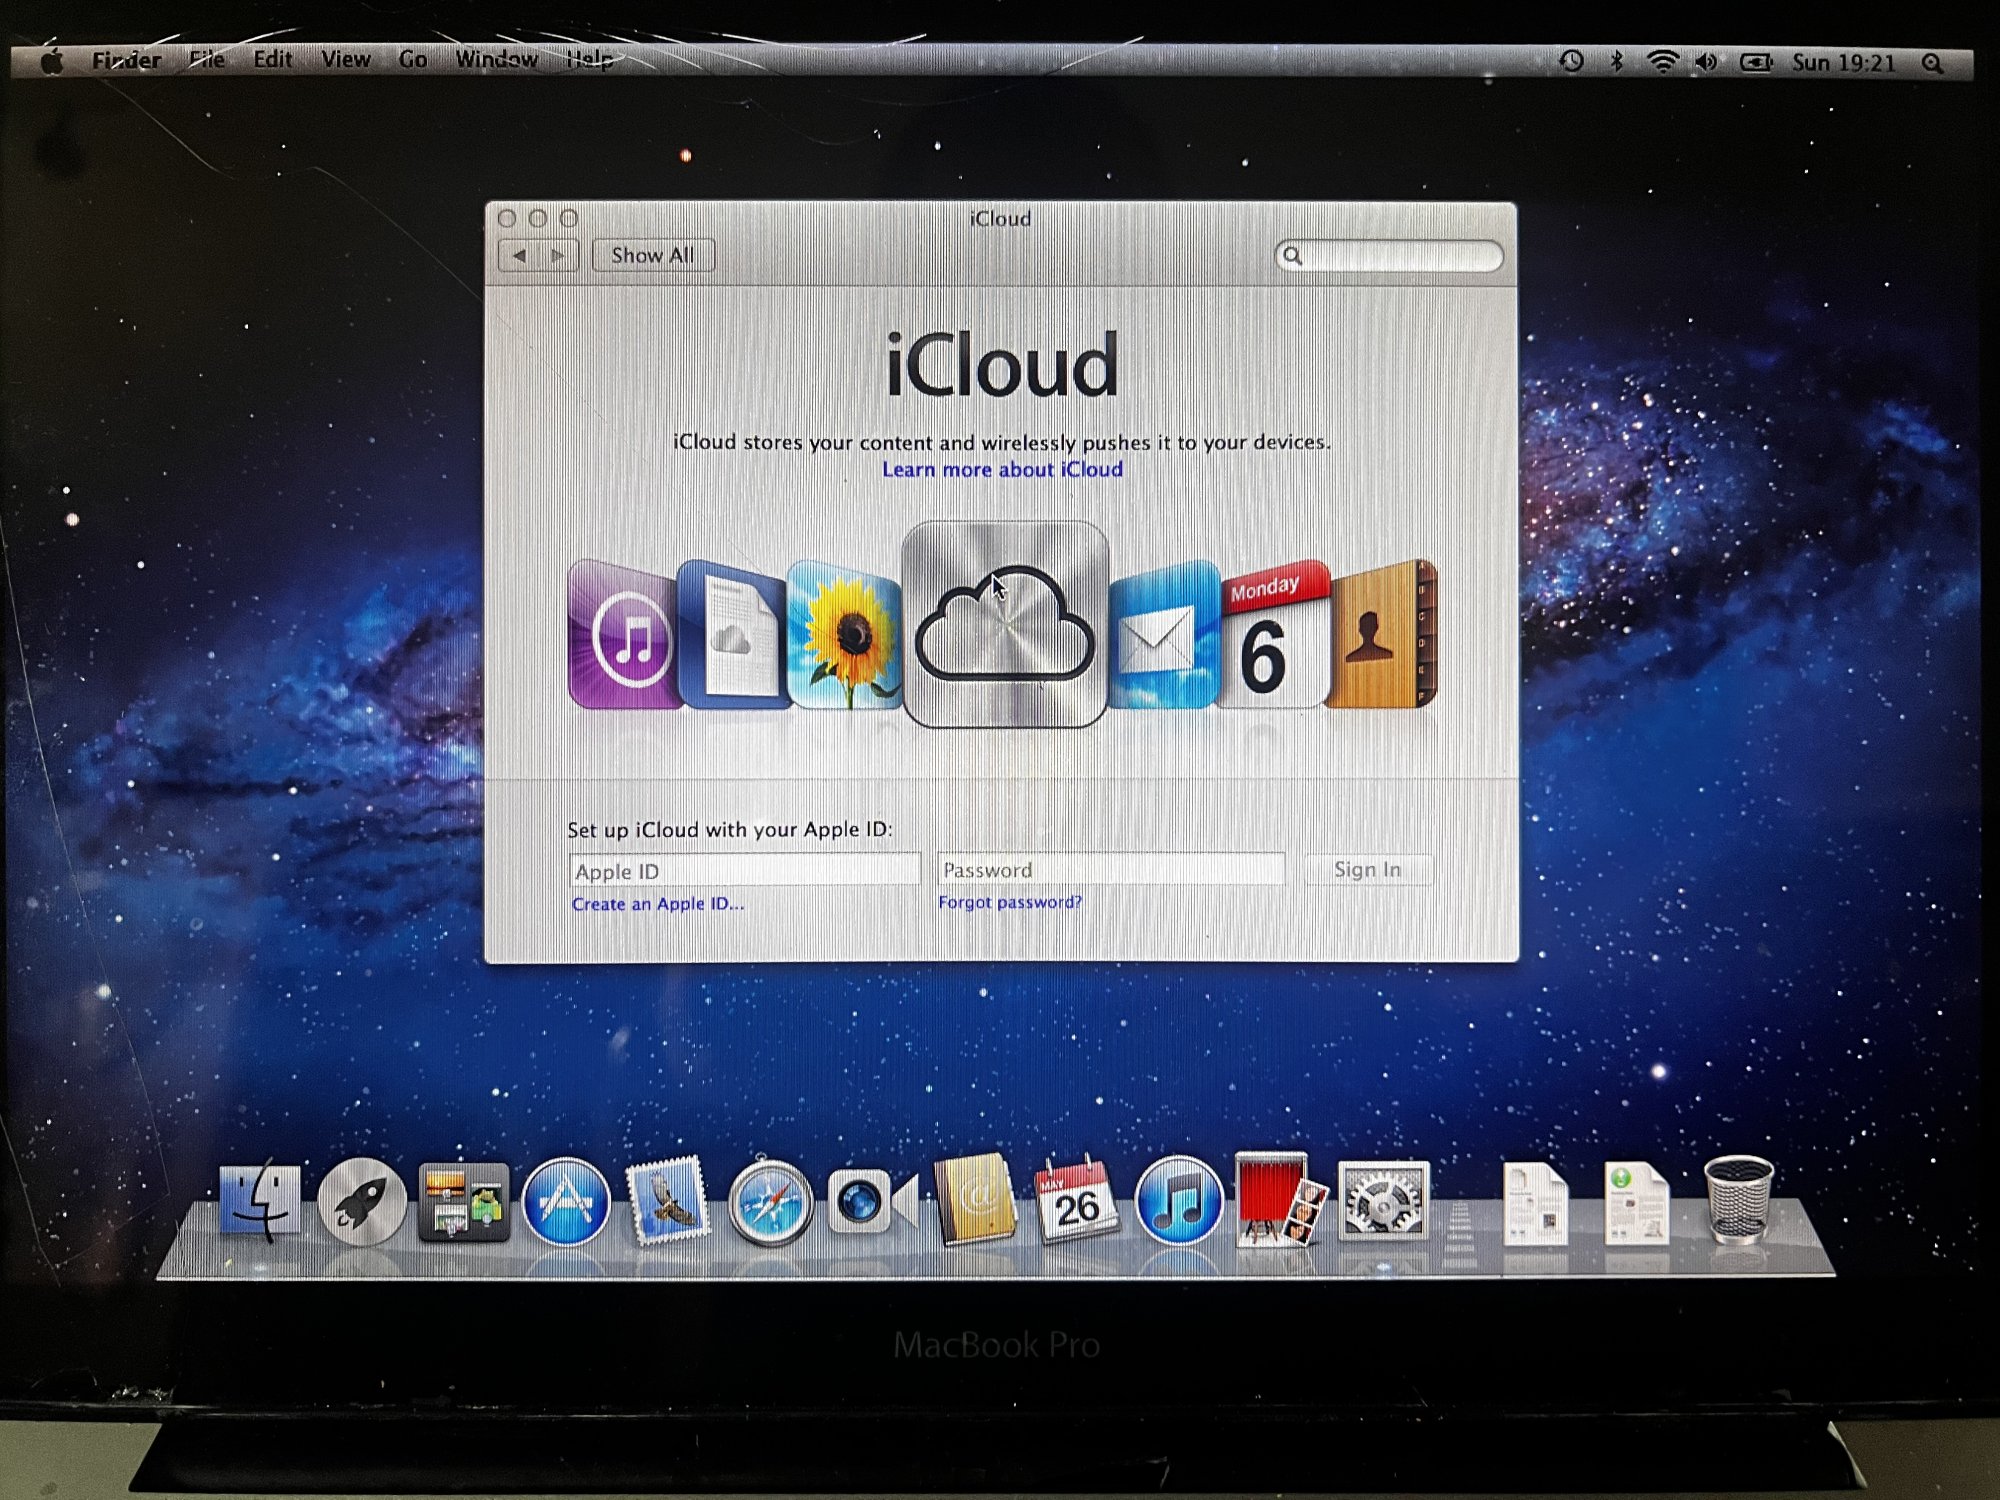Click the Show All button

653,255
